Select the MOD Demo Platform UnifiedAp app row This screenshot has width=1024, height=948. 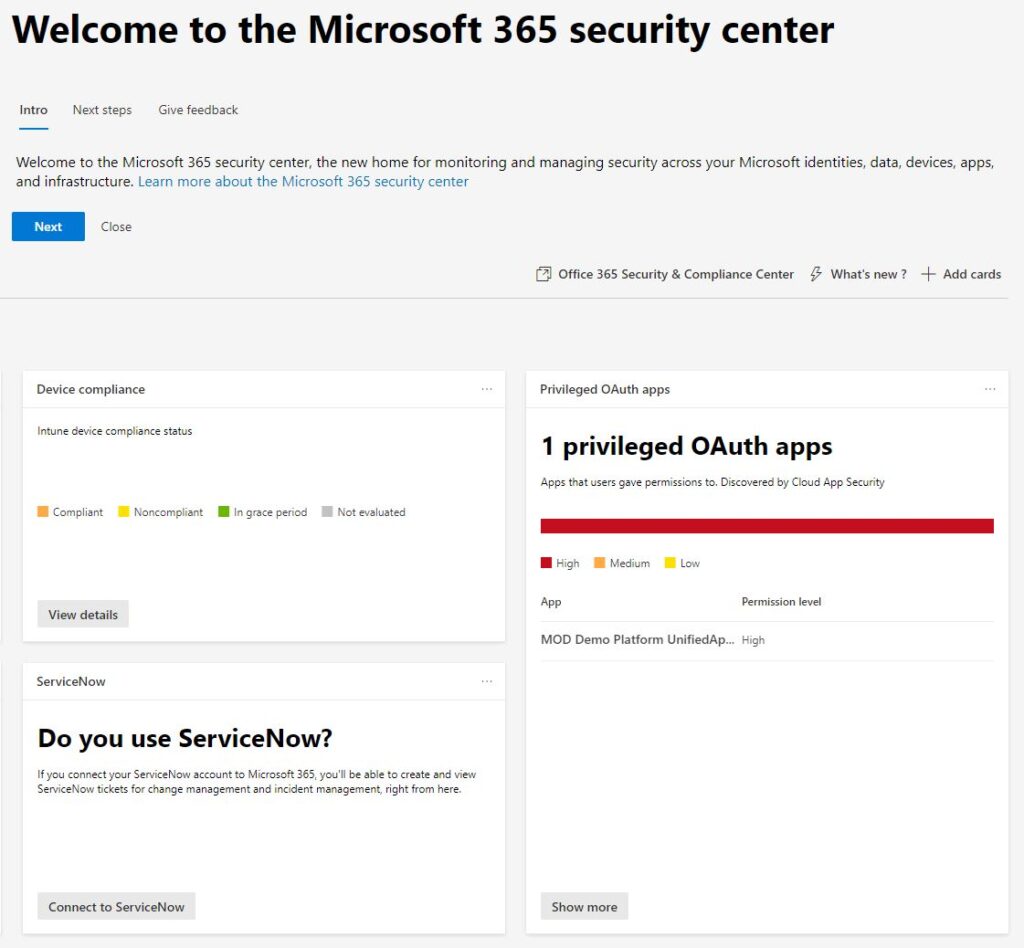pyautogui.click(x=638, y=639)
